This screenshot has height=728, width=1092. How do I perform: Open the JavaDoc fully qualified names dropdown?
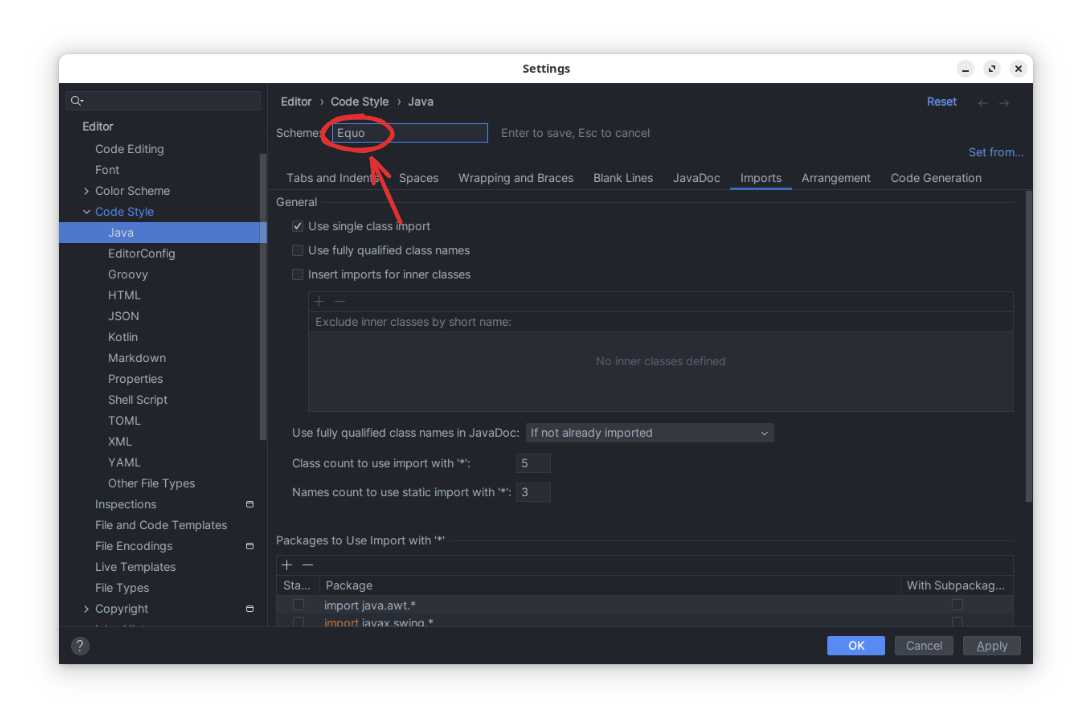click(650, 433)
